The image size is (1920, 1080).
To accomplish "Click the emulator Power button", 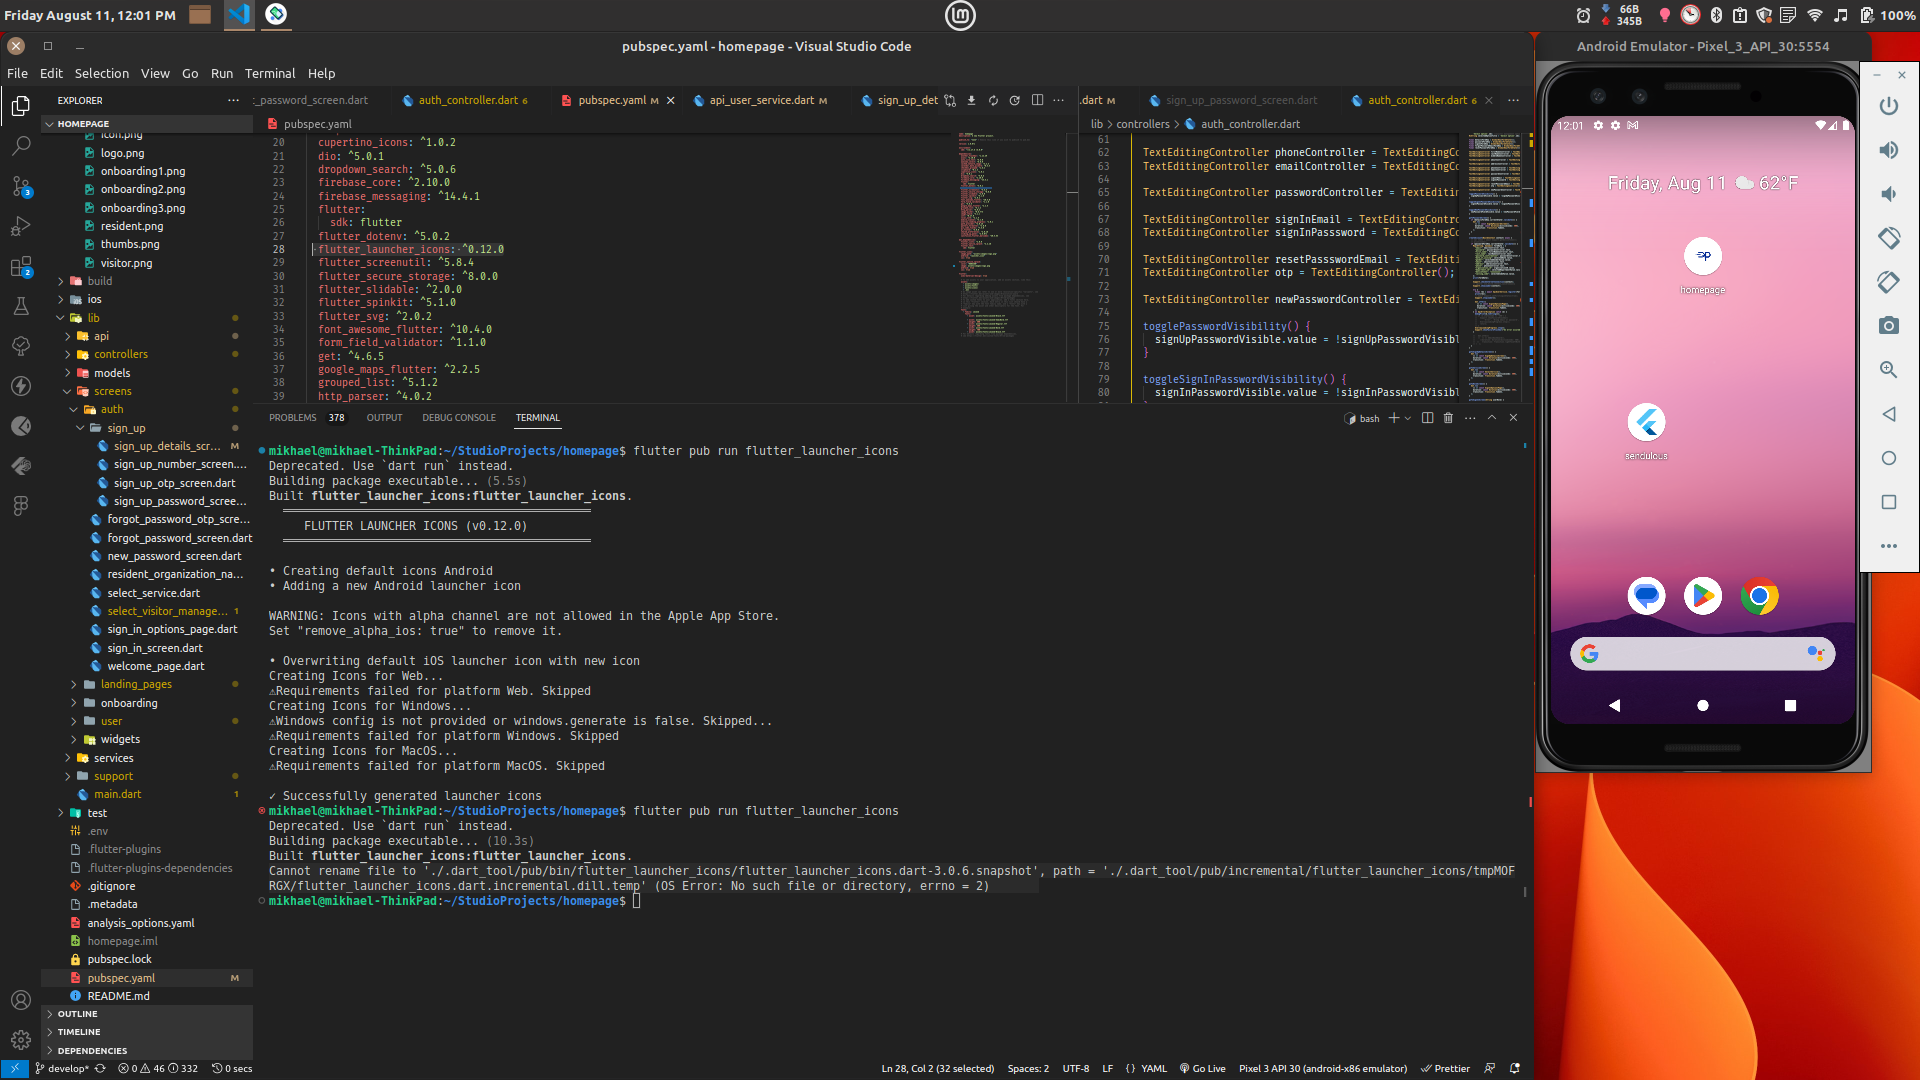I will tap(1888, 106).
